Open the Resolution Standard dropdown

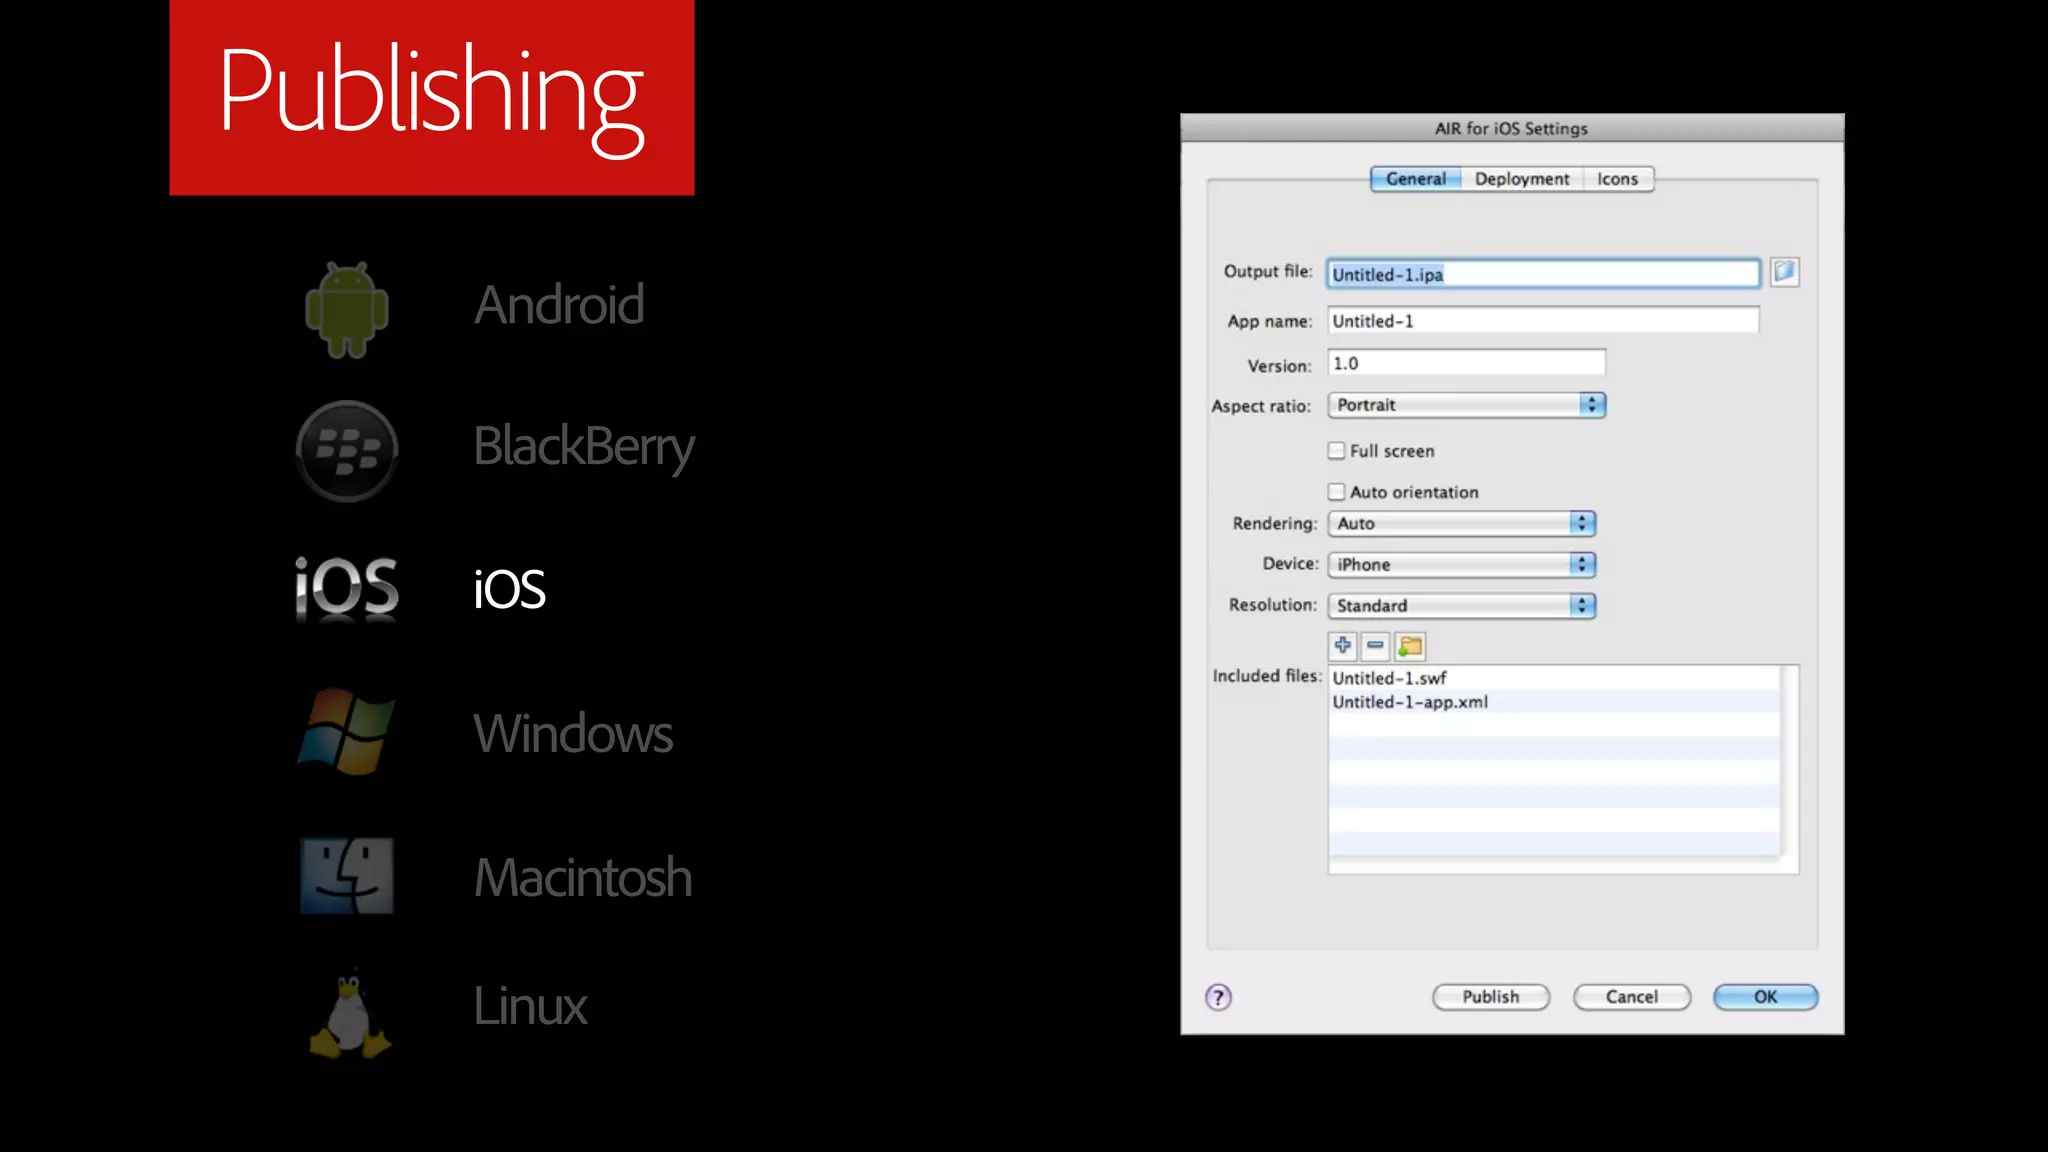(1462, 605)
